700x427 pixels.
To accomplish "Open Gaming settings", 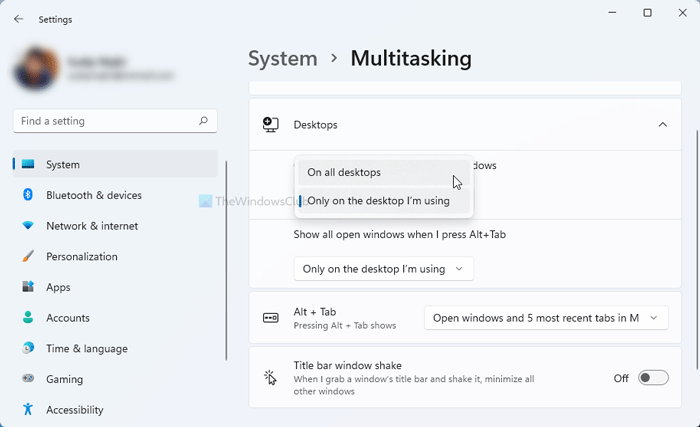I will pyautogui.click(x=64, y=379).
